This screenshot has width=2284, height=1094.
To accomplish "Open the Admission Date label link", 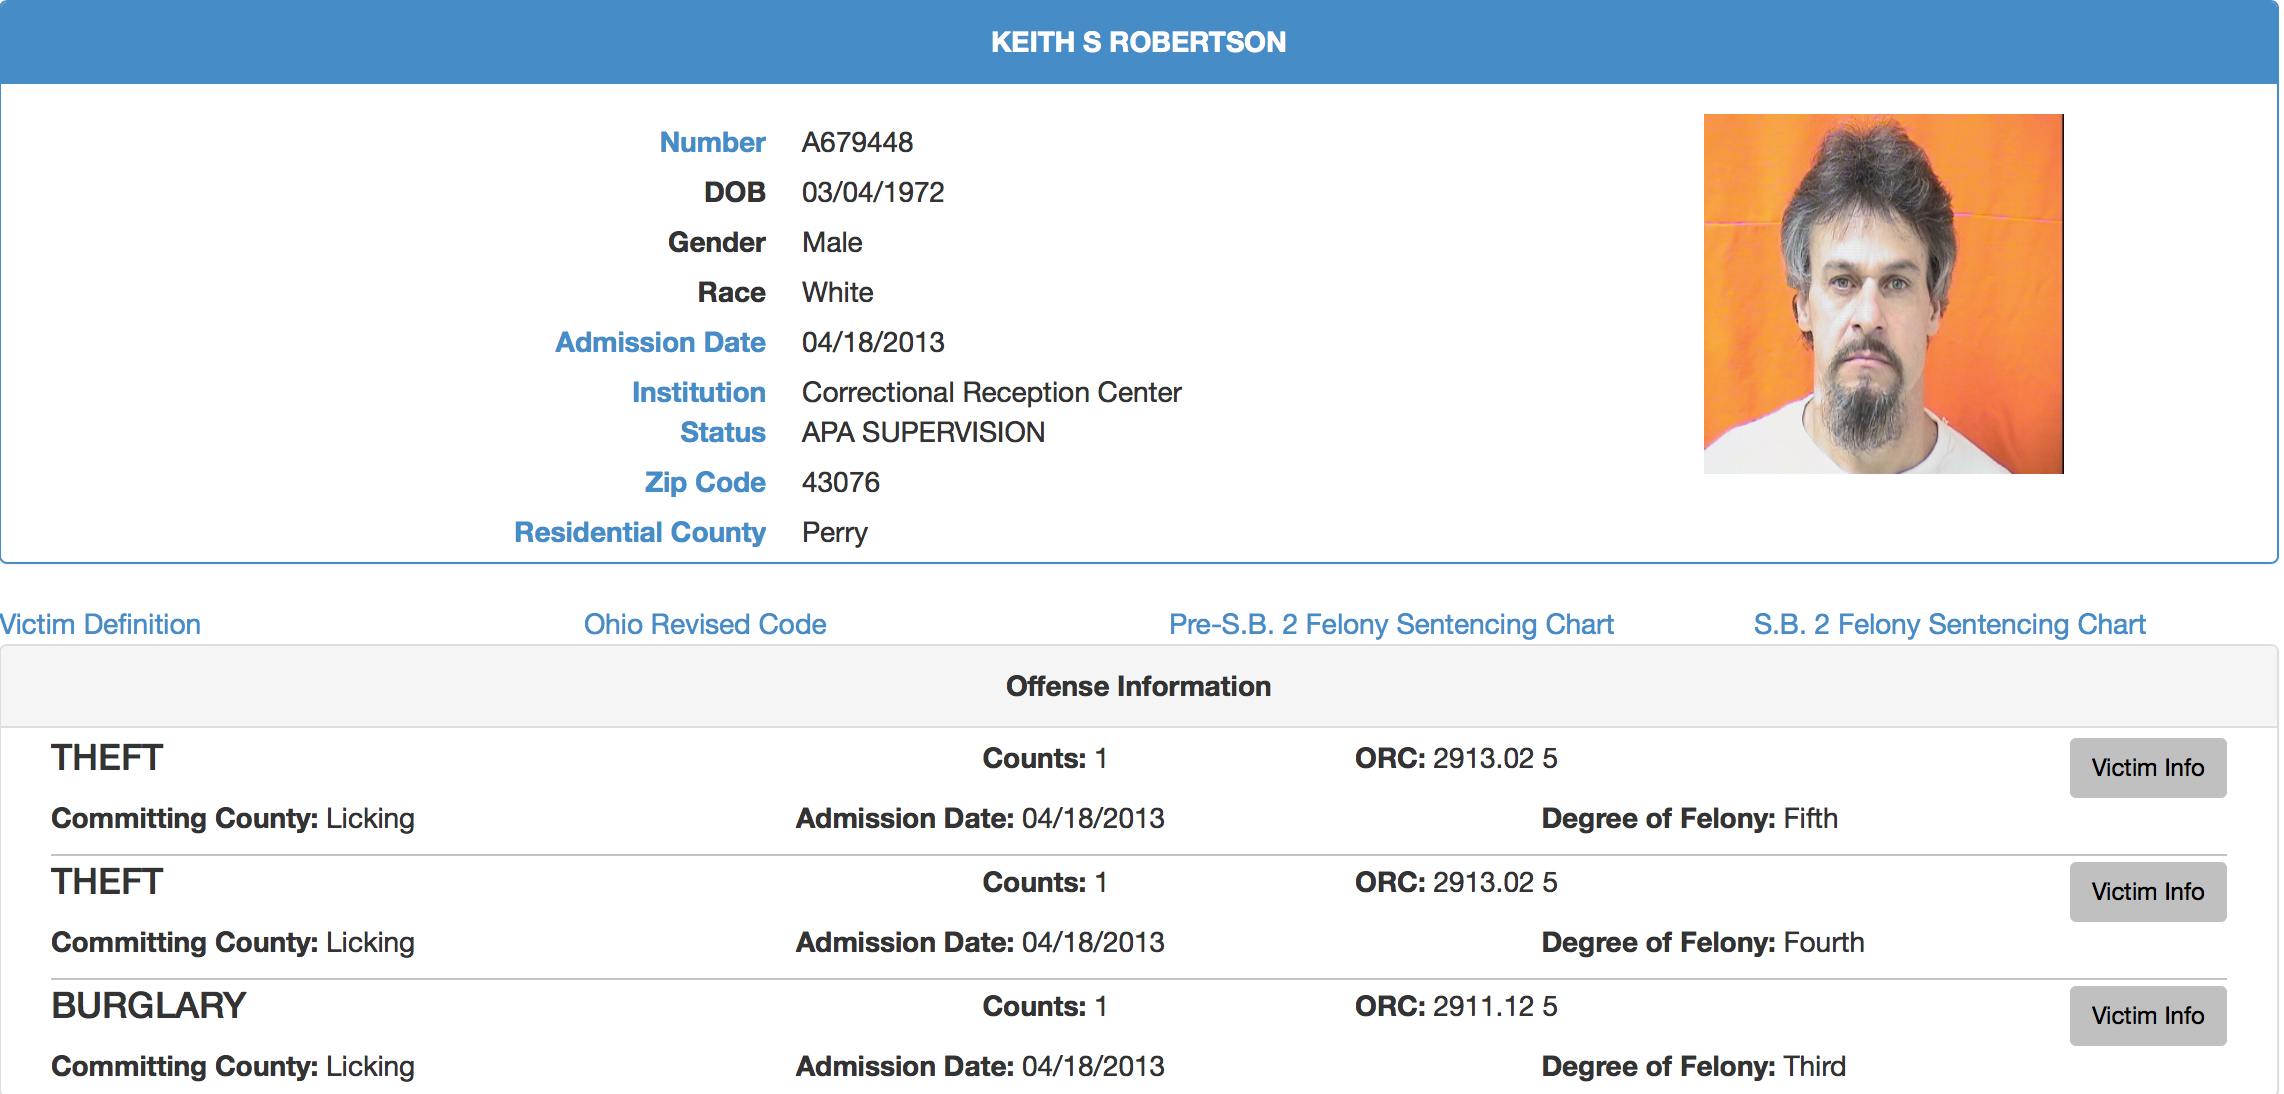I will click(660, 342).
